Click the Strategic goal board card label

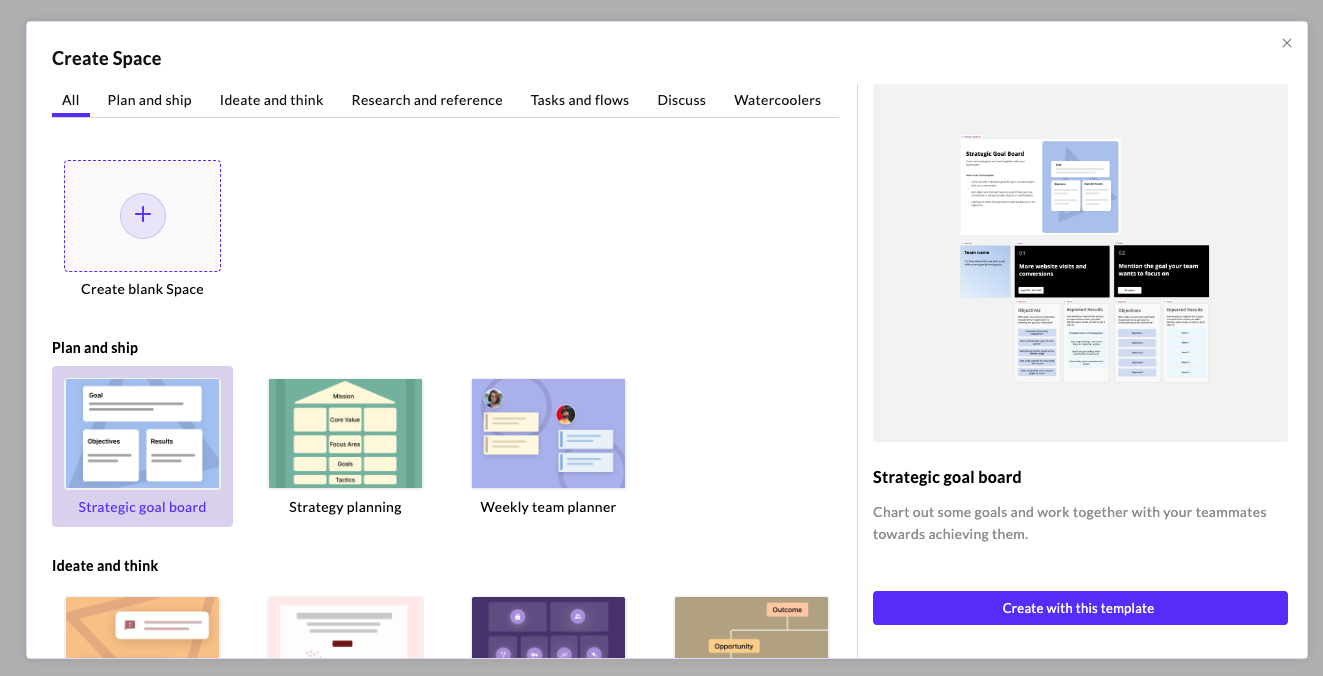click(143, 507)
